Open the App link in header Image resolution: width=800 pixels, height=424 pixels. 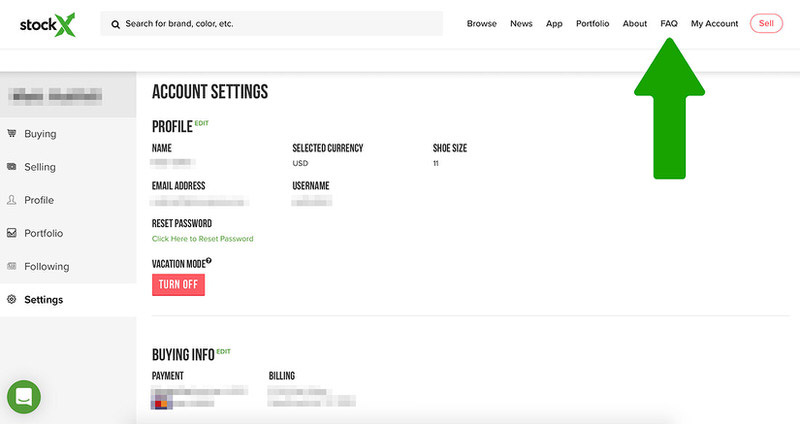tap(554, 23)
